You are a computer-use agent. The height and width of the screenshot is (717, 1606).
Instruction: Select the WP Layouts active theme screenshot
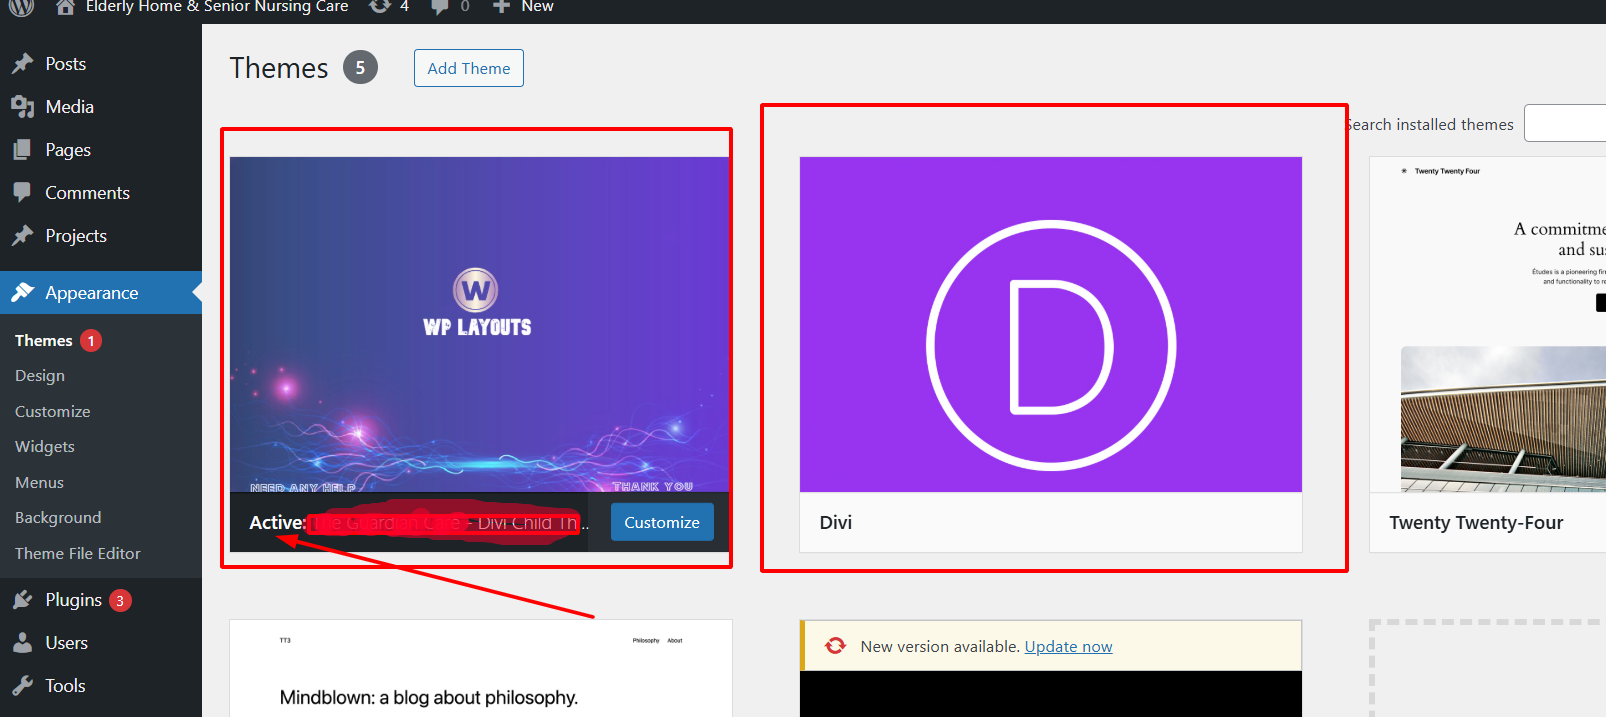480,324
